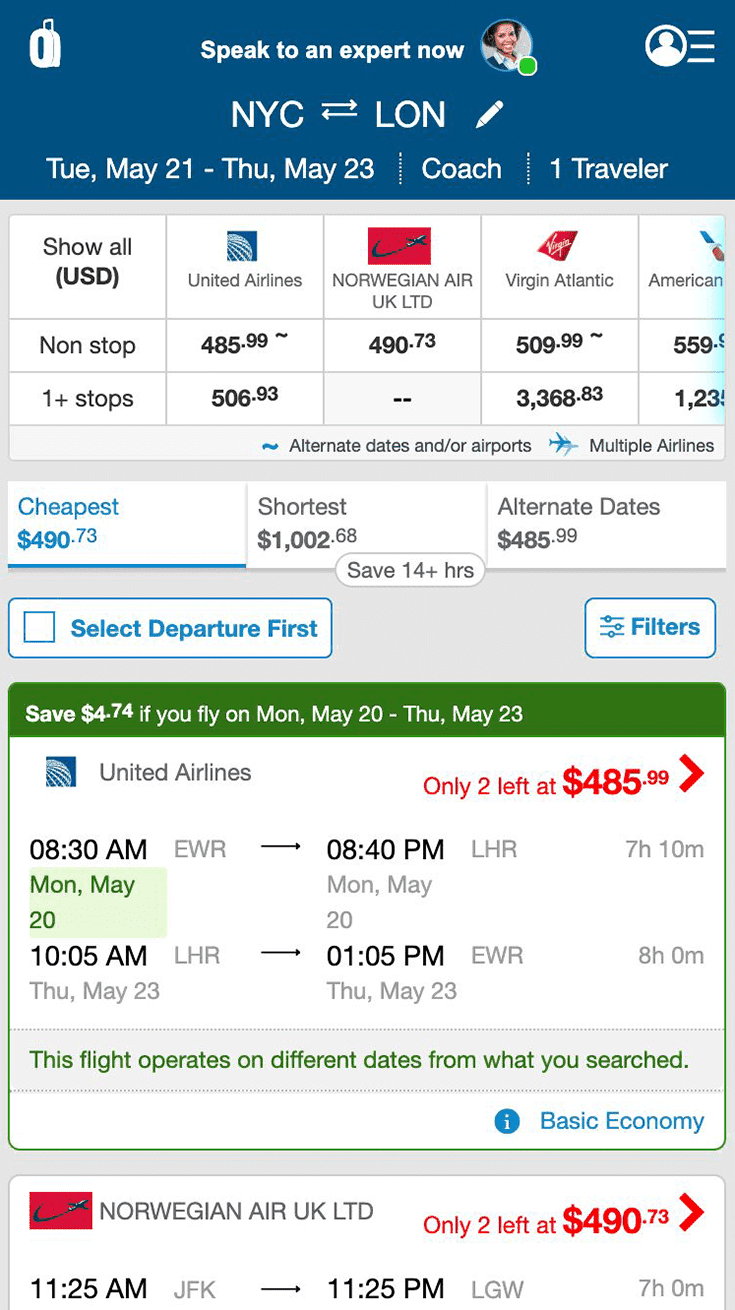The image size is (735, 1310).
Task: Edit route with the pencil icon
Action: [490, 115]
